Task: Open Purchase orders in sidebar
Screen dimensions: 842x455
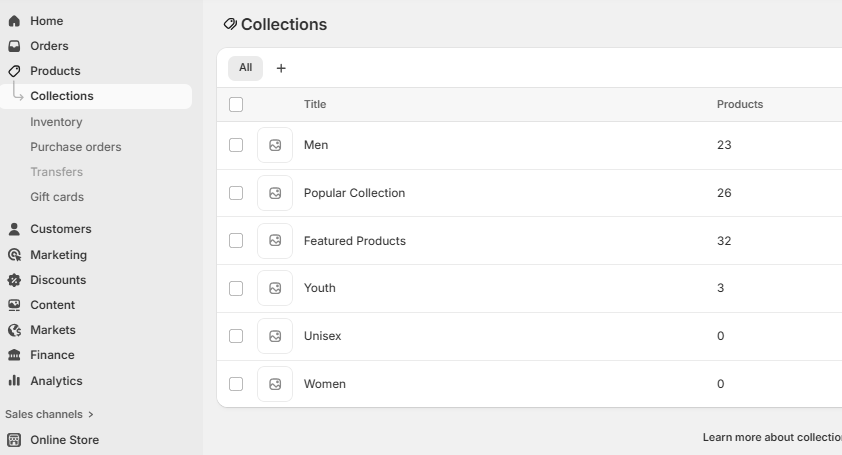Action: point(76,147)
